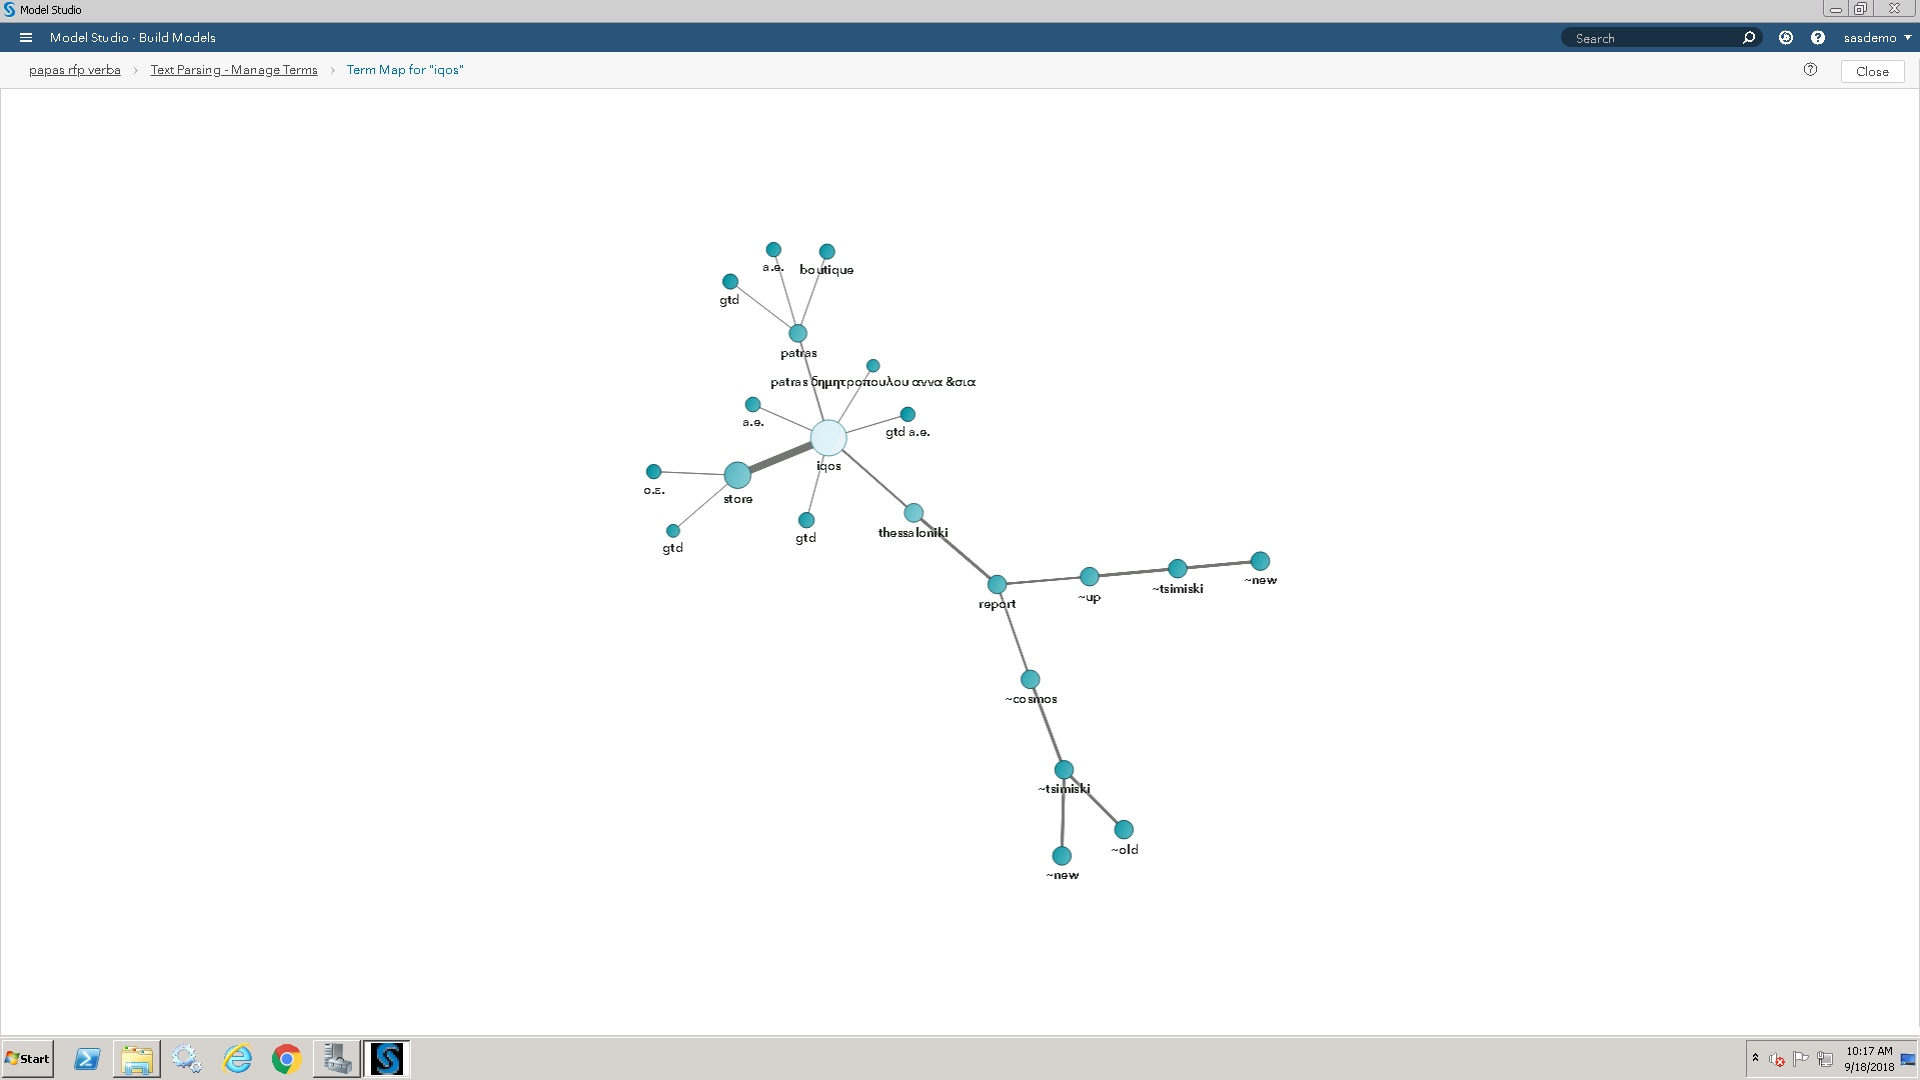Open the Windows Start menu
The width and height of the screenshot is (1920, 1080).
pyautogui.click(x=28, y=1059)
